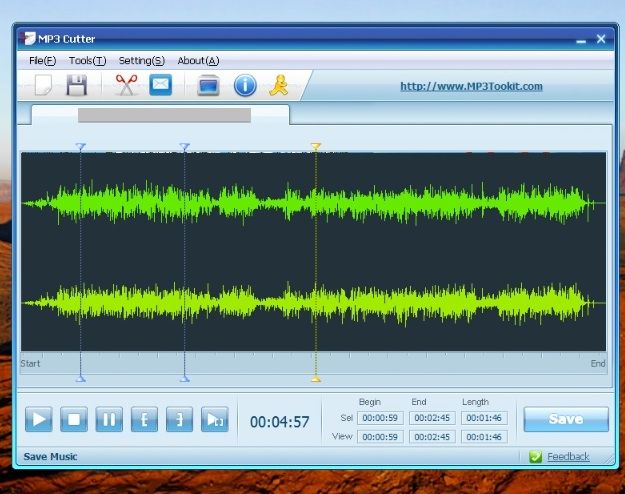Screen dimensions: 625x494
Task: Close the MP3 Cutter window
Action: click(x=601, y=39)
